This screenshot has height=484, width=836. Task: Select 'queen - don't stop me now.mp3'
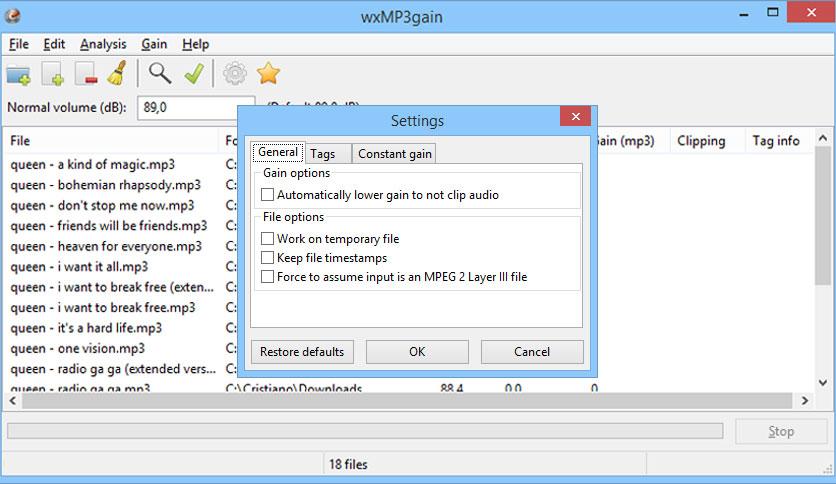102,205
